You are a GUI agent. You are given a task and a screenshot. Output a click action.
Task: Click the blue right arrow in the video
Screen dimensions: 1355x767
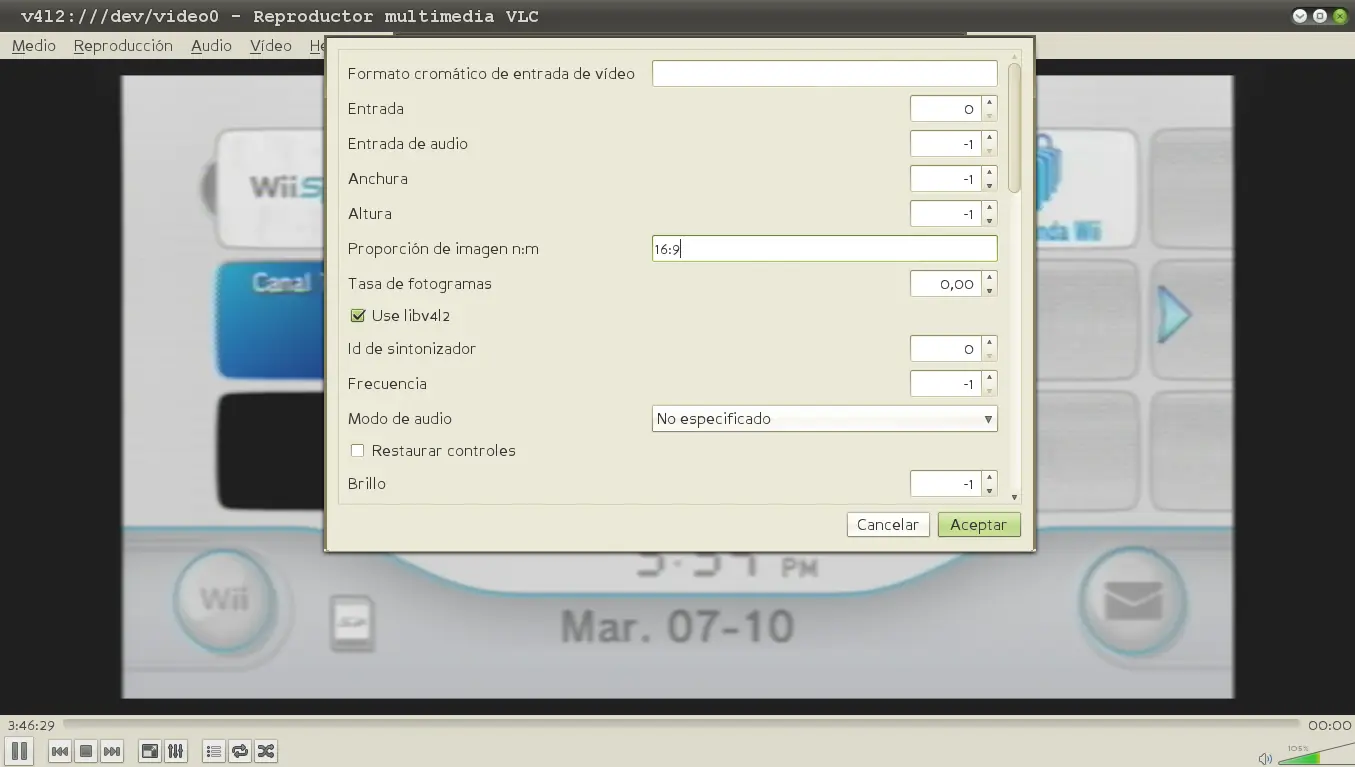point(1175,315)
